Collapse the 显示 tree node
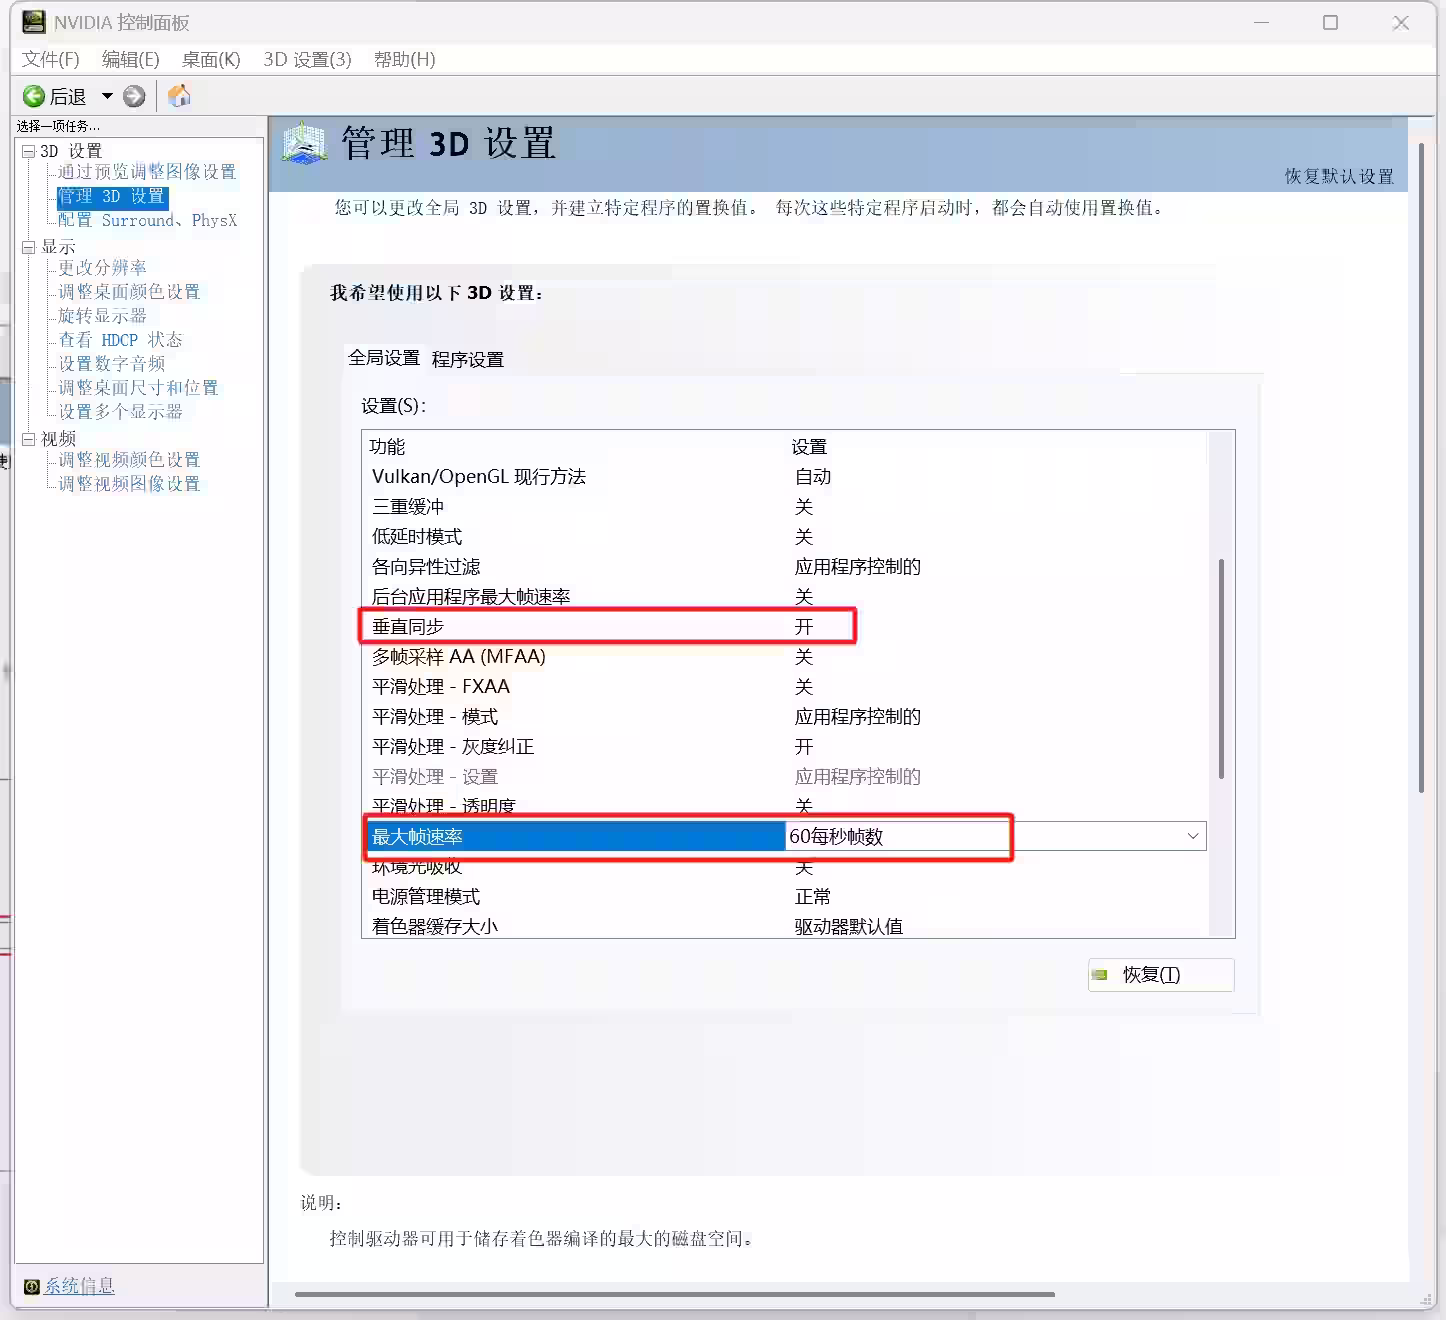Viewport: 1446px width, 1320px height. click(29, 247)
